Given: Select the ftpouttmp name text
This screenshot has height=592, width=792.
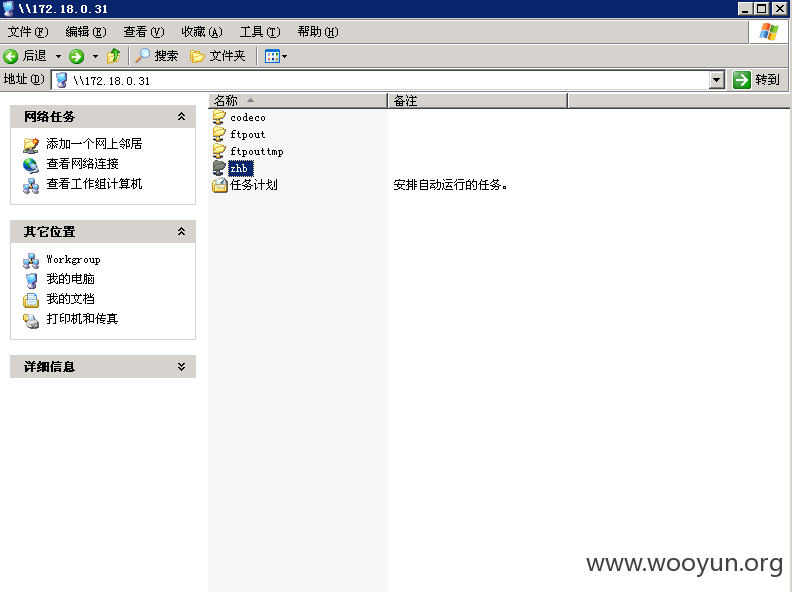Looking at the screenshot, I should pyautogui.click(x=257, y=152).
